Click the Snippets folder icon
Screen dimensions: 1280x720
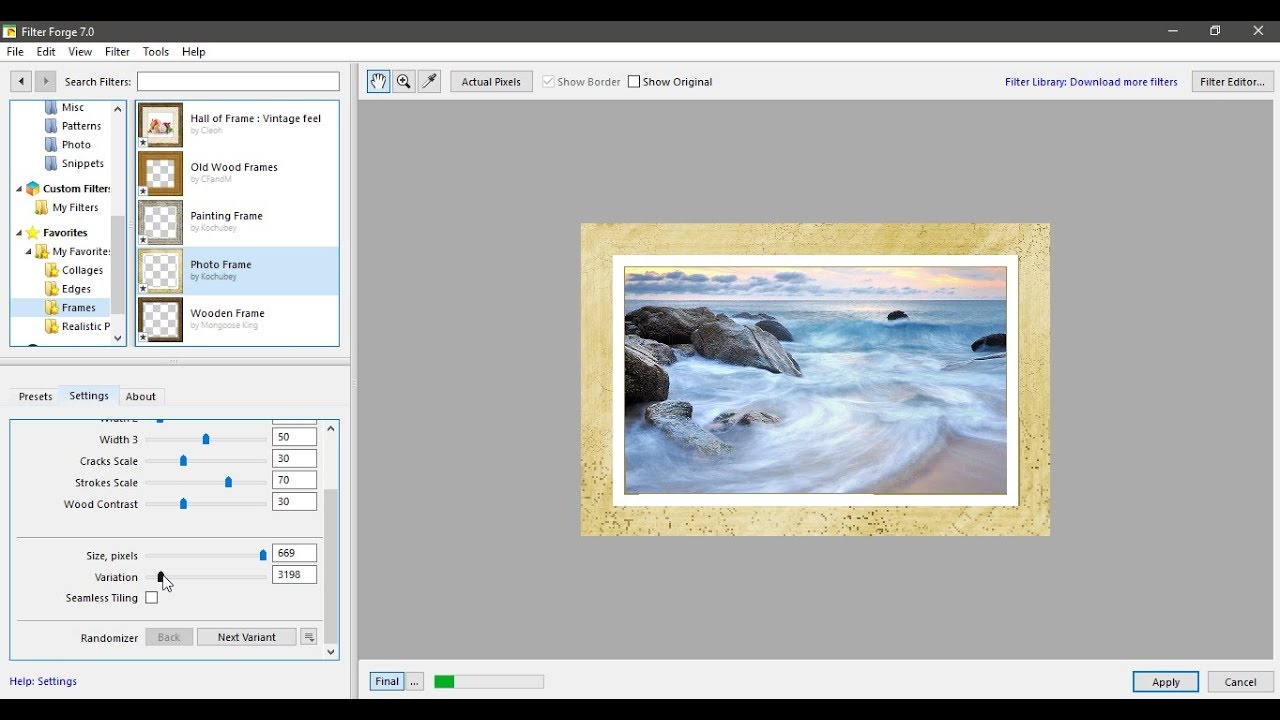pos(52,164)
